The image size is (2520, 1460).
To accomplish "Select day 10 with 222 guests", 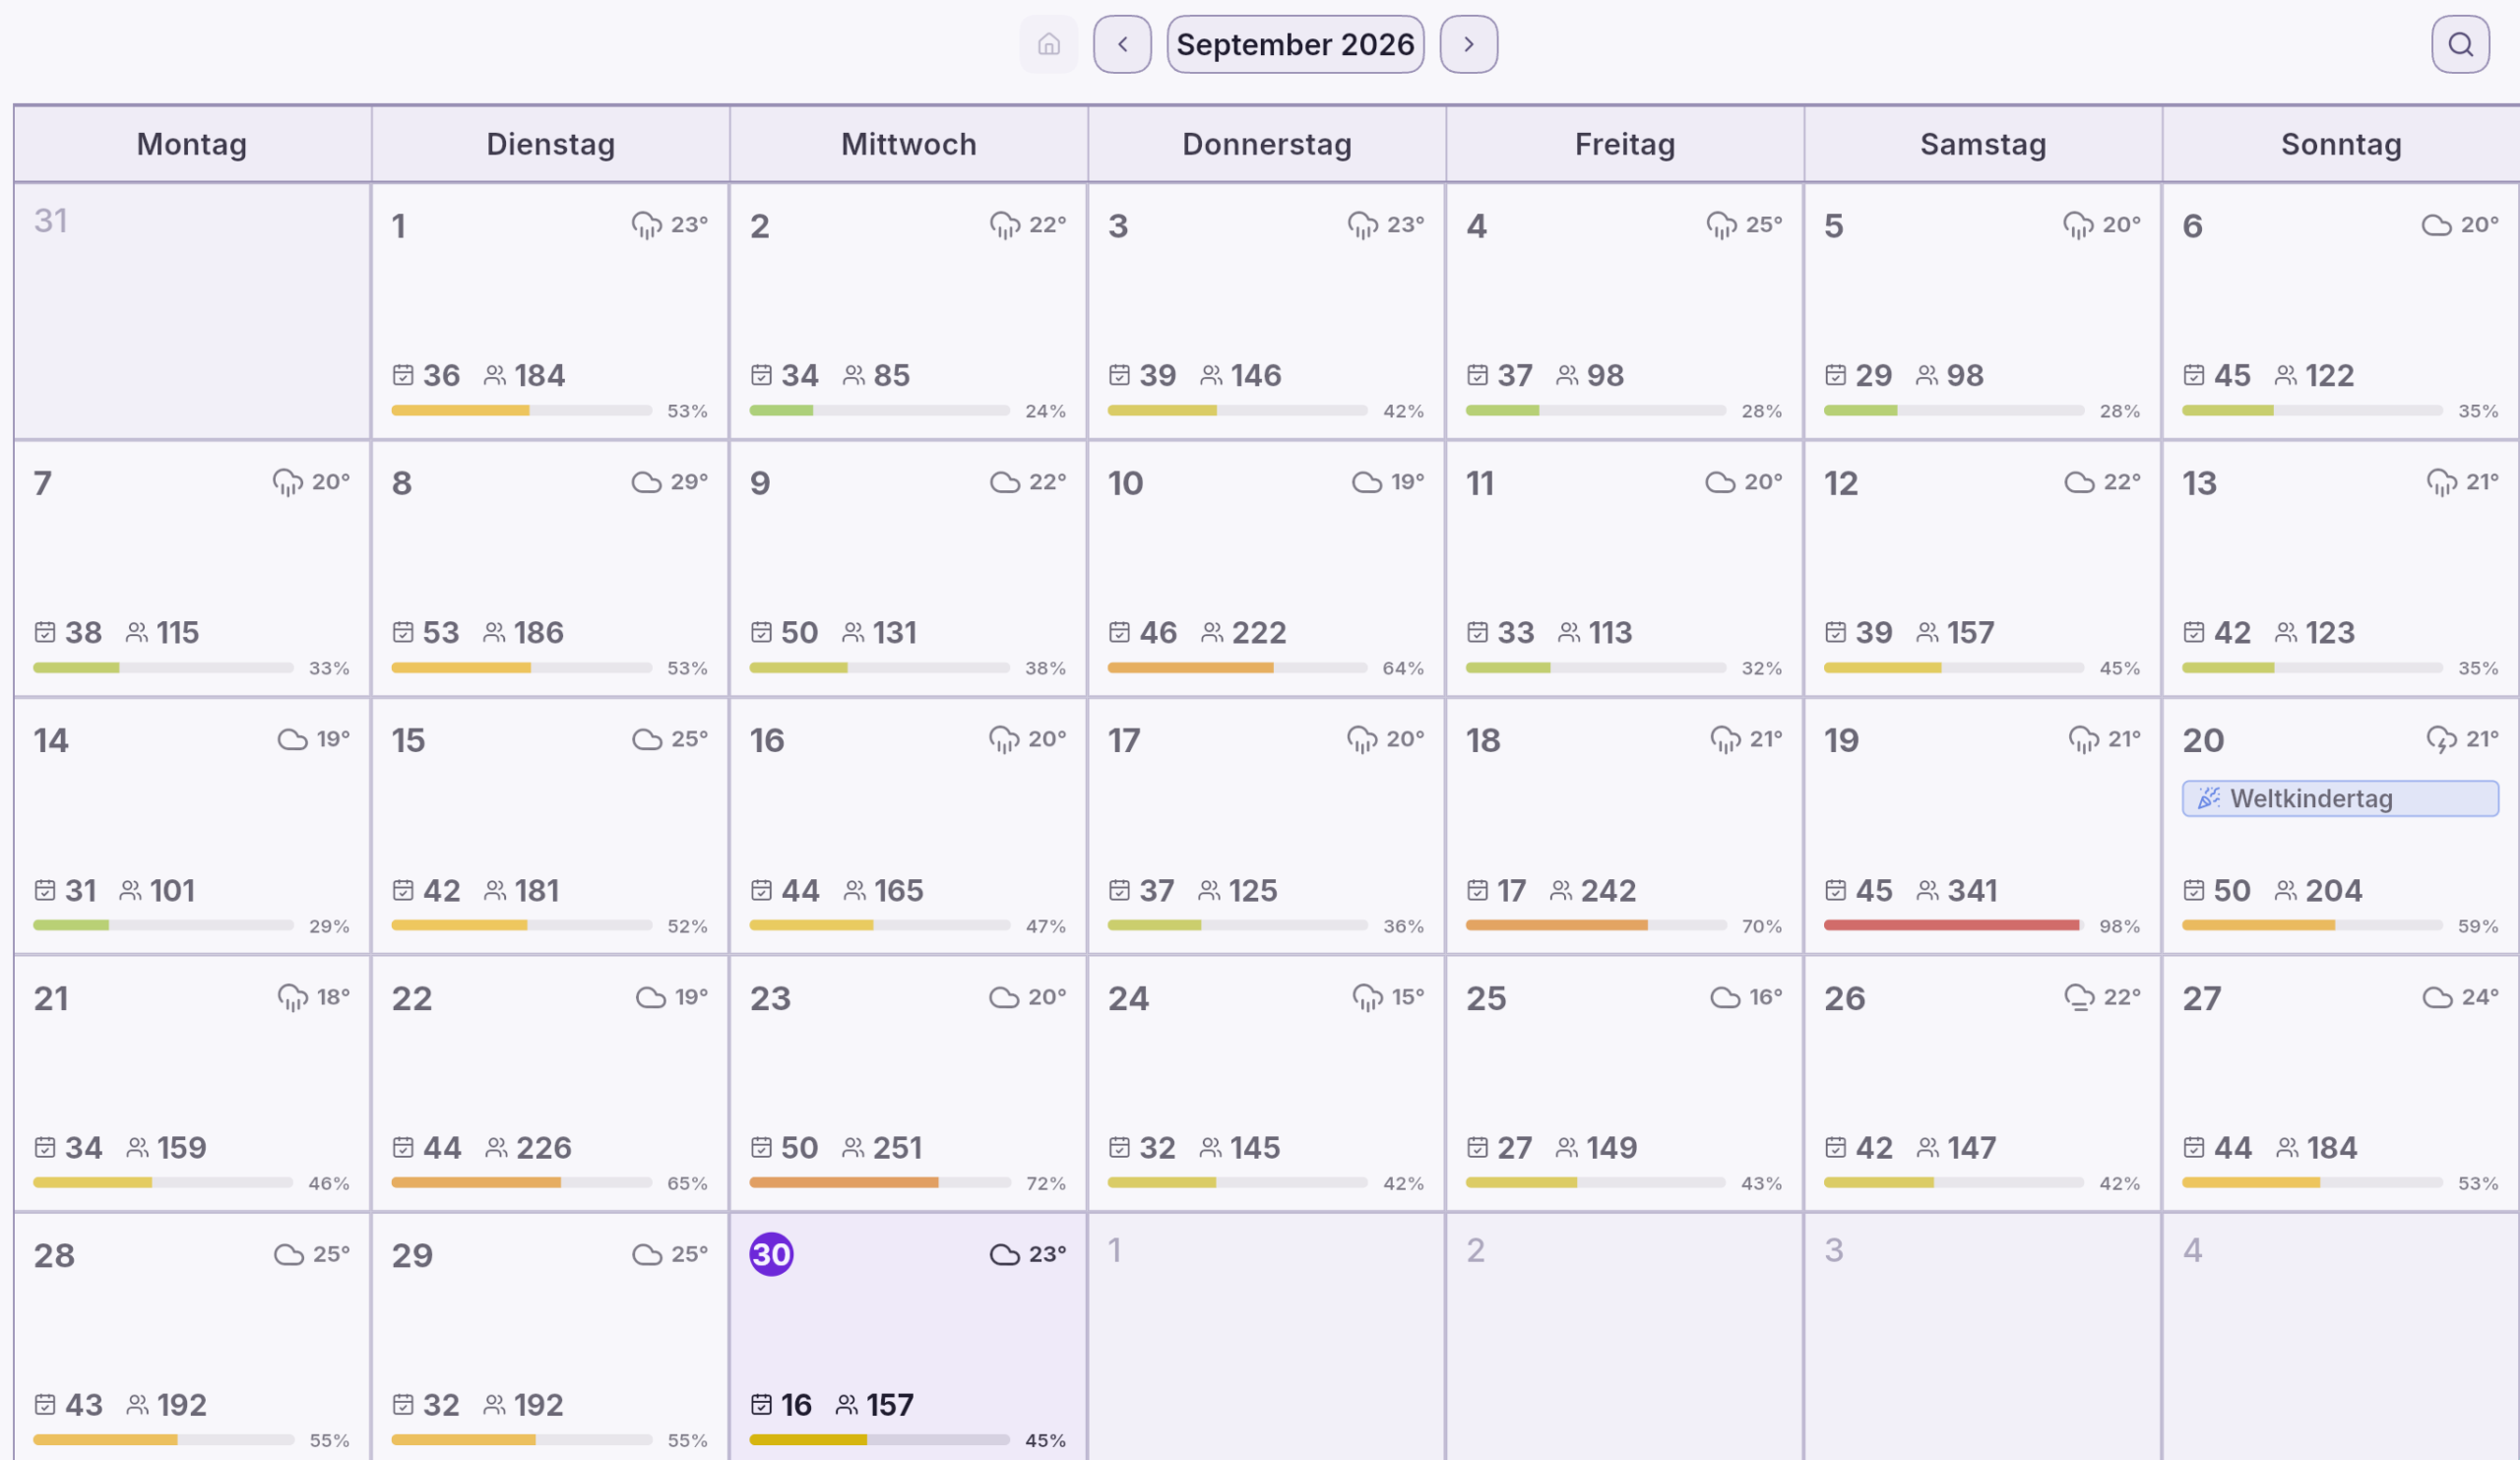I will (x=1266, y=568).
